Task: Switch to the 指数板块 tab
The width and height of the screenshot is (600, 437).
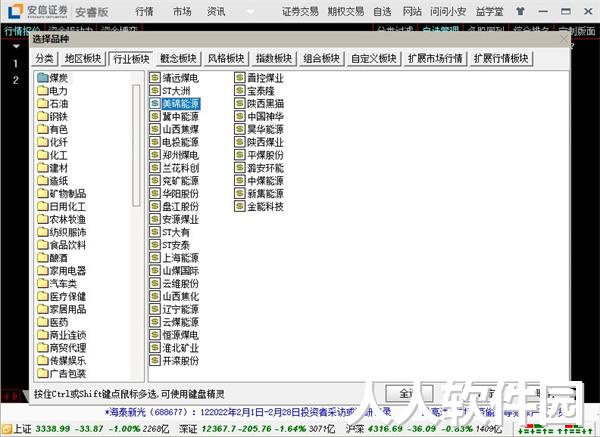Action: (274, 59)
